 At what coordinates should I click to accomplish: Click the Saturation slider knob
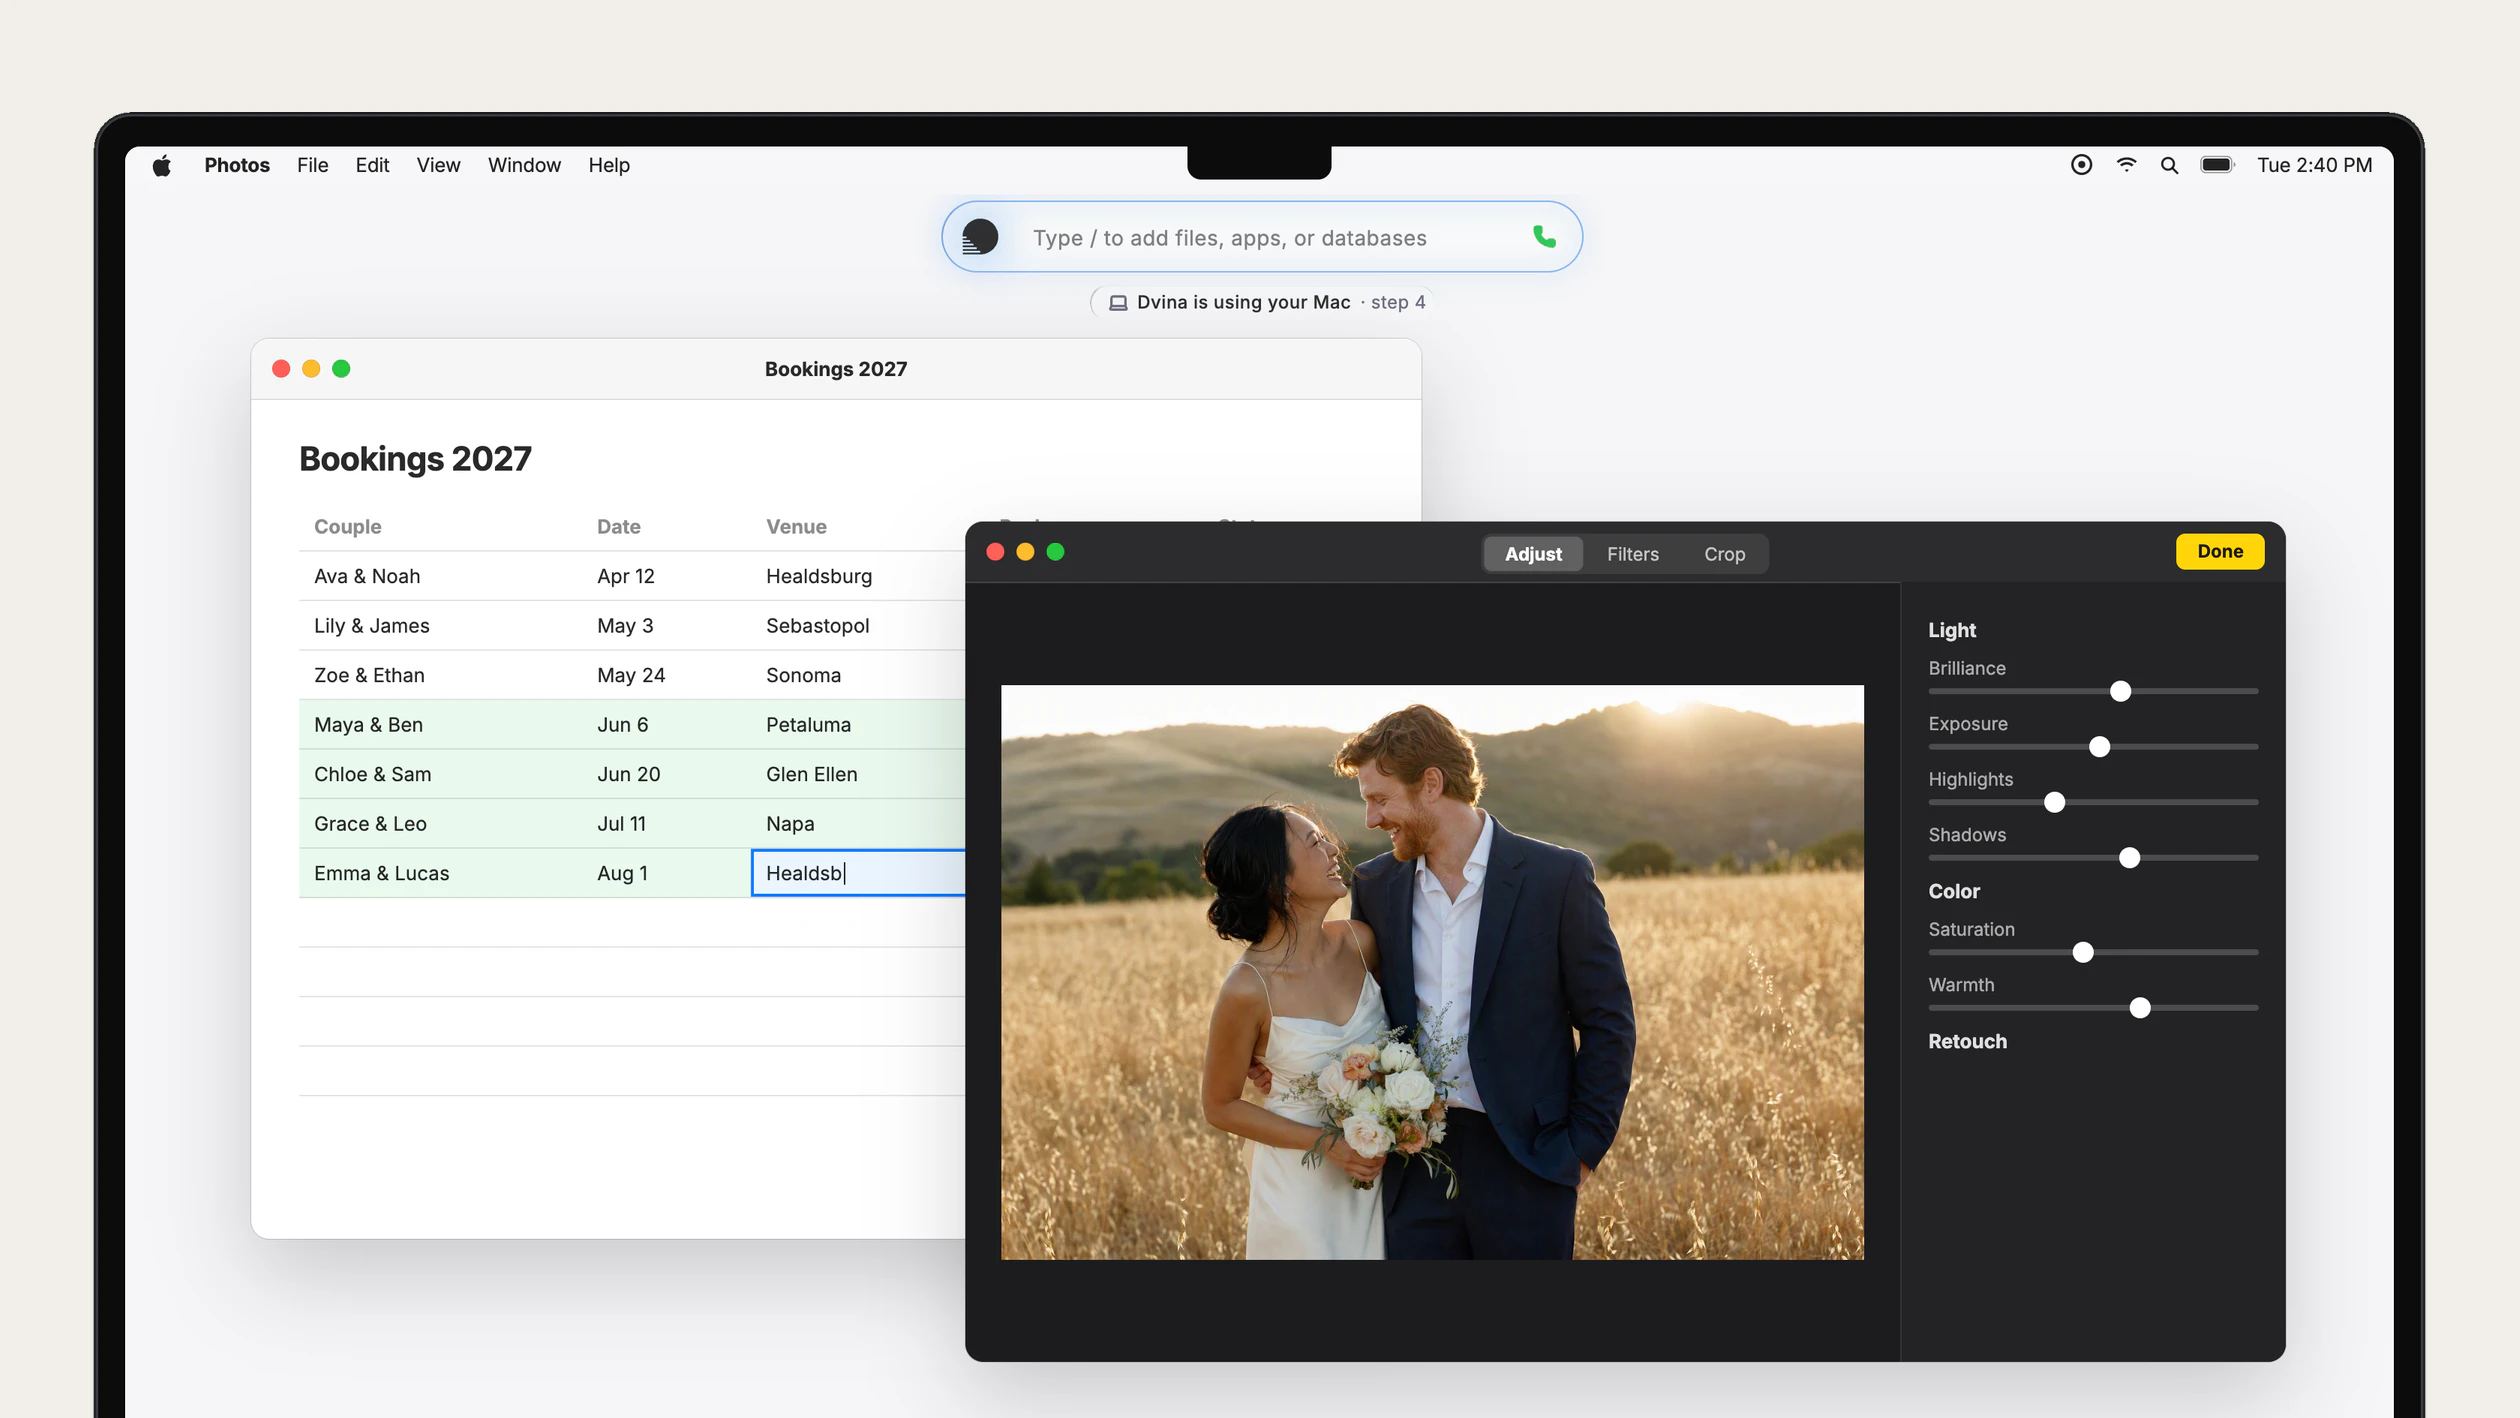tap(2082, 952)
